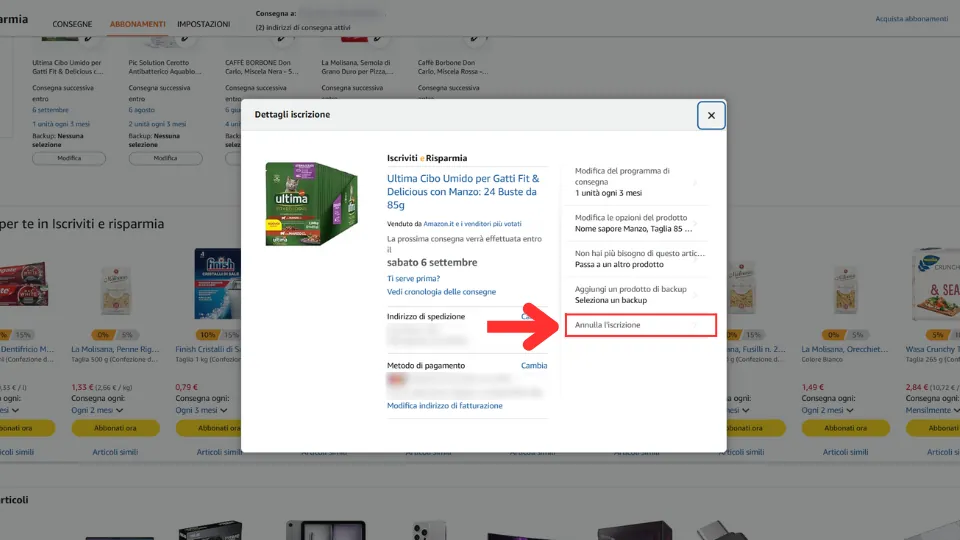Open the Ogni 2 mesi dropdown under La Molisana Penne
960x540 pixels.
pos(97,410)
